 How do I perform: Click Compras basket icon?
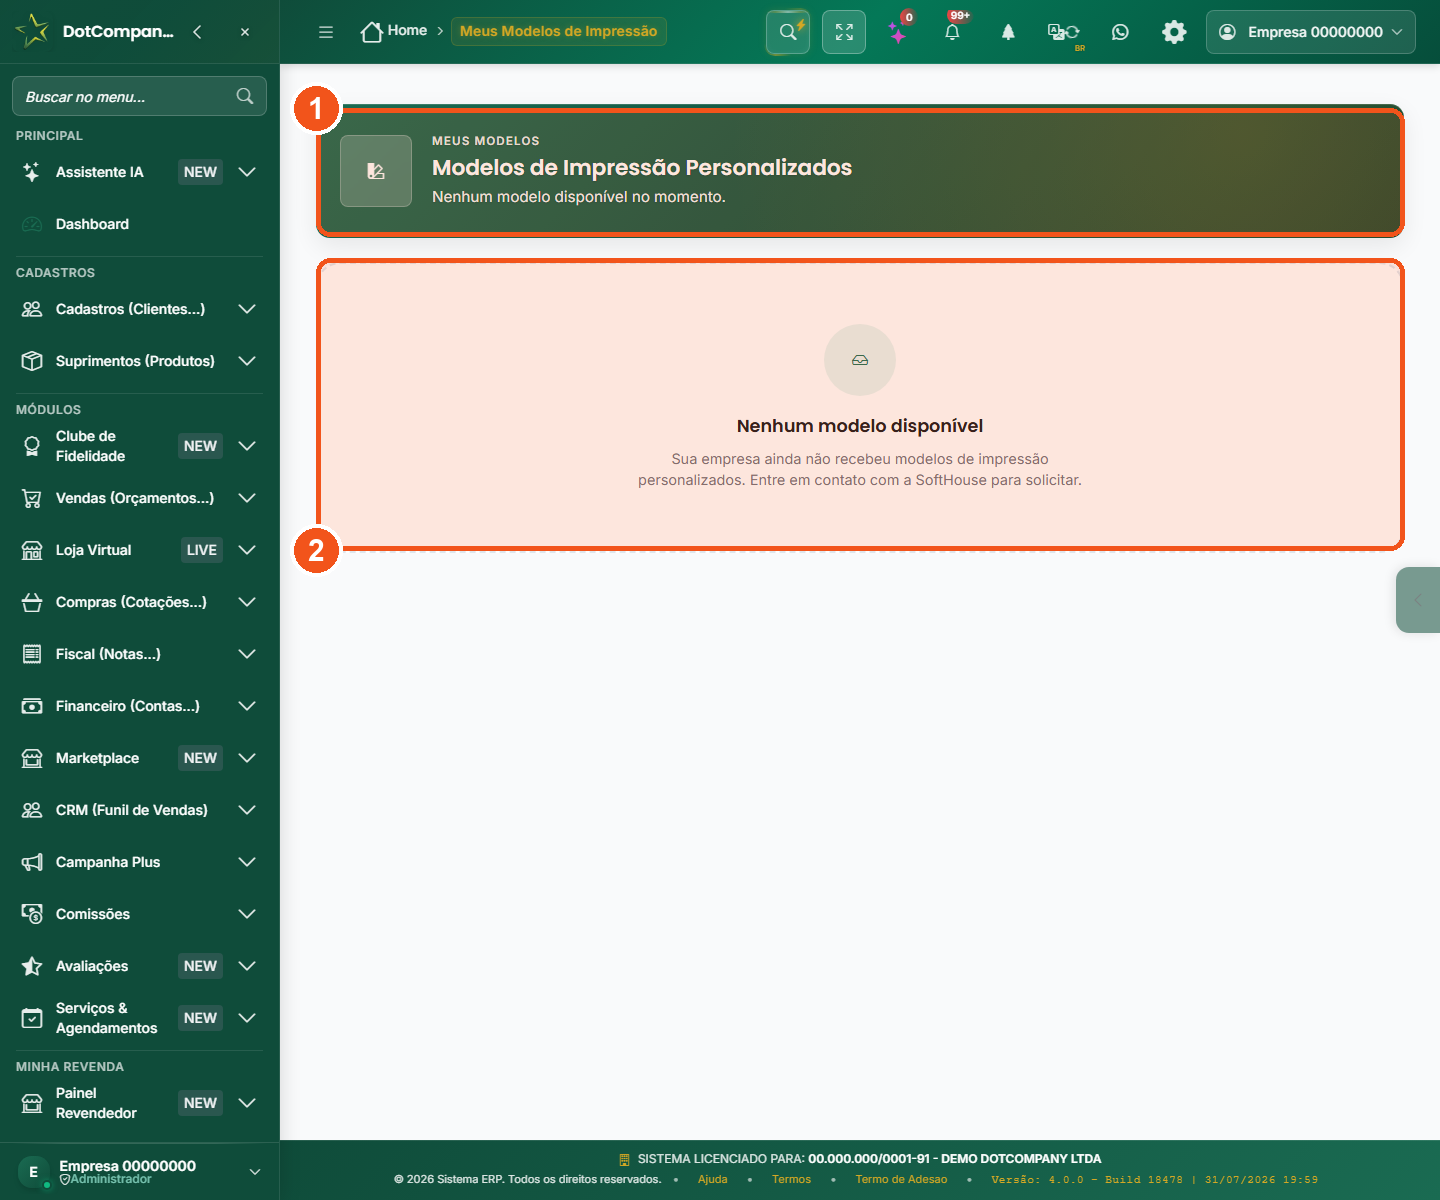click(x=32, y=602)
